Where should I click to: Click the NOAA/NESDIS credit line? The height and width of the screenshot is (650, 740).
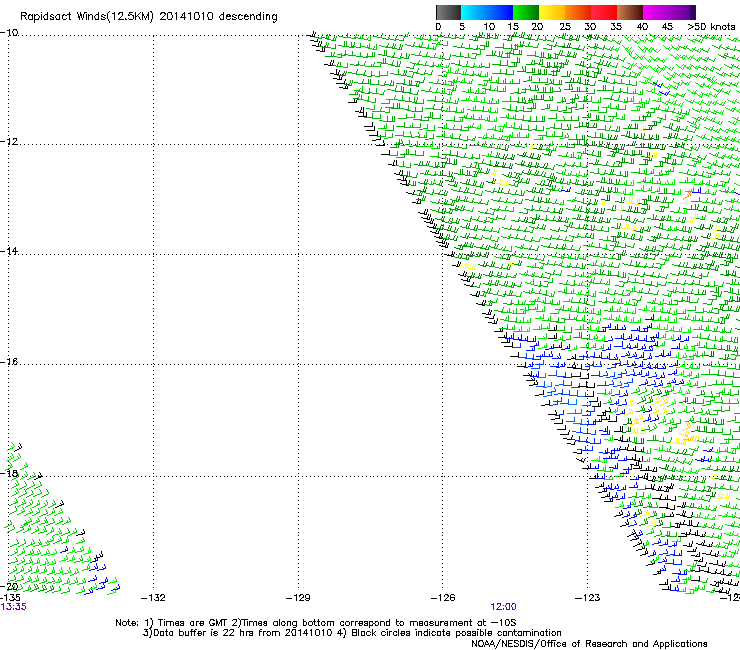click(x=589, y=644)
